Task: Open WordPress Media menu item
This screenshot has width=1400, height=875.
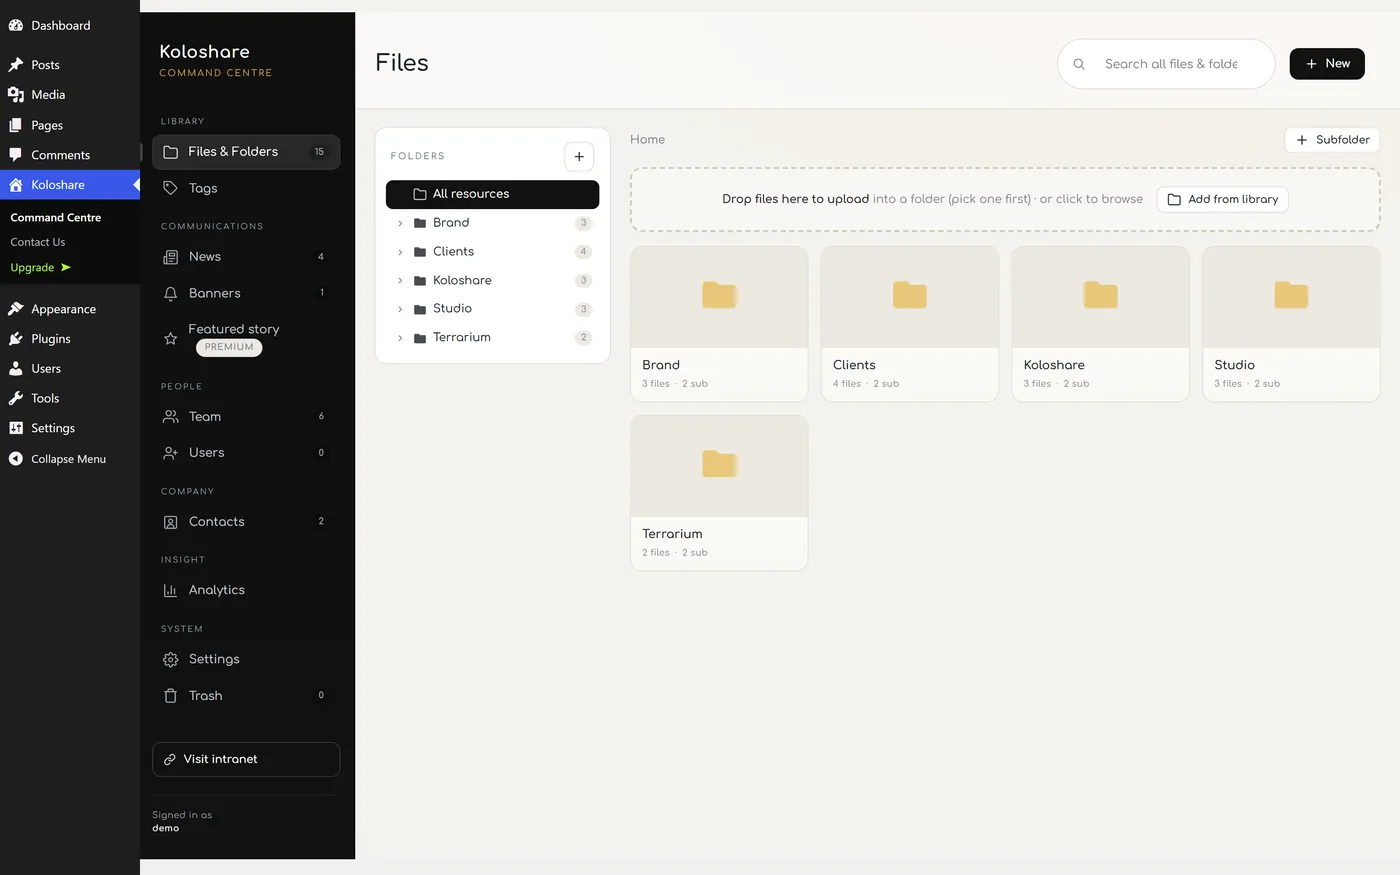Action: (x=70, y=95)
